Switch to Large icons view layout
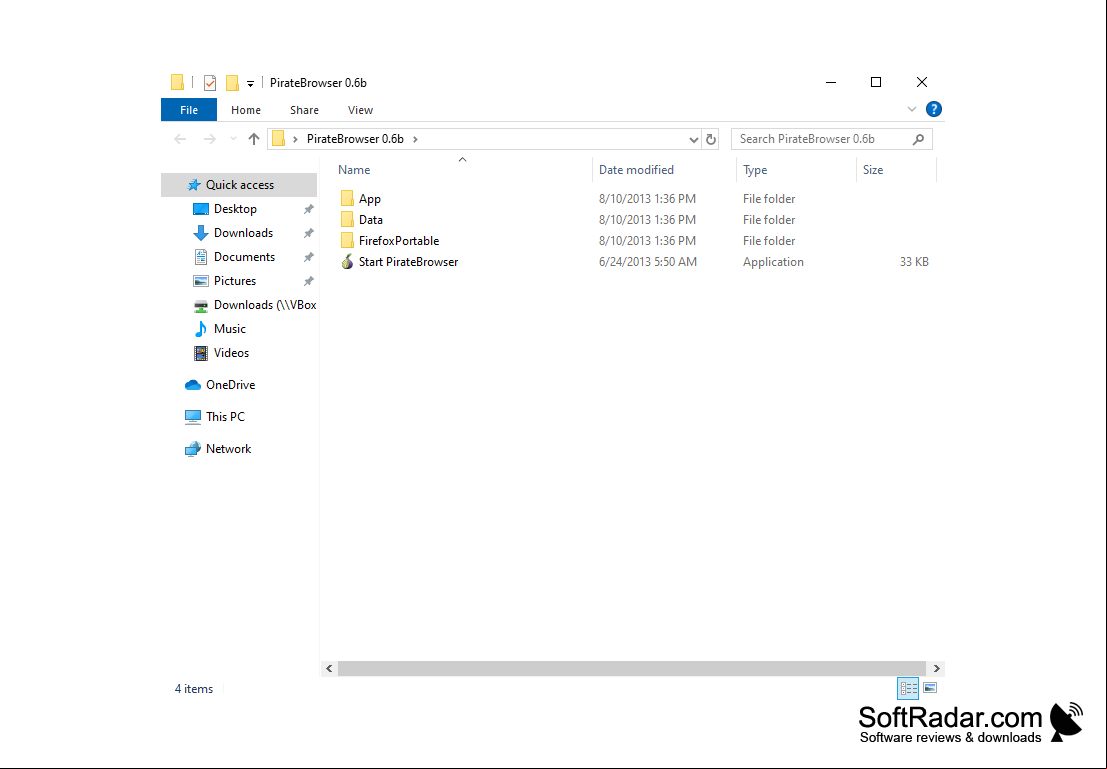 [x=930, y=688]
